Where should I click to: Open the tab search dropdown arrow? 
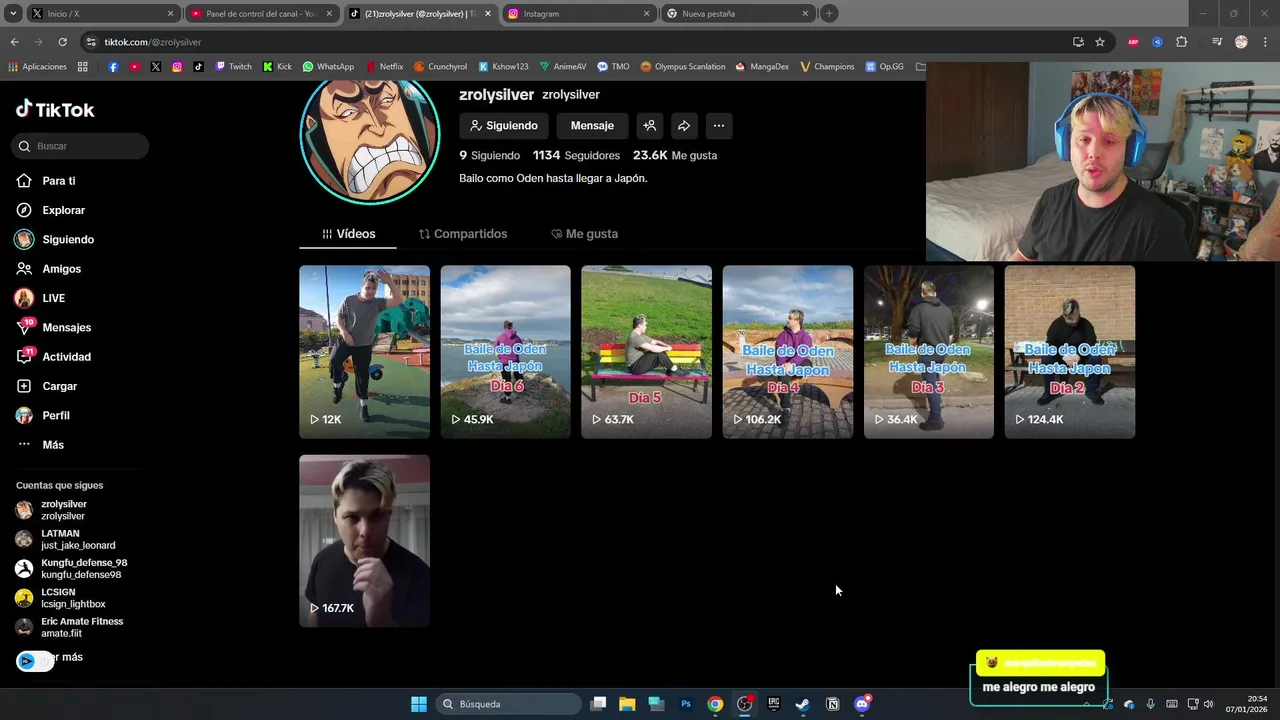(x=13, y=14)
